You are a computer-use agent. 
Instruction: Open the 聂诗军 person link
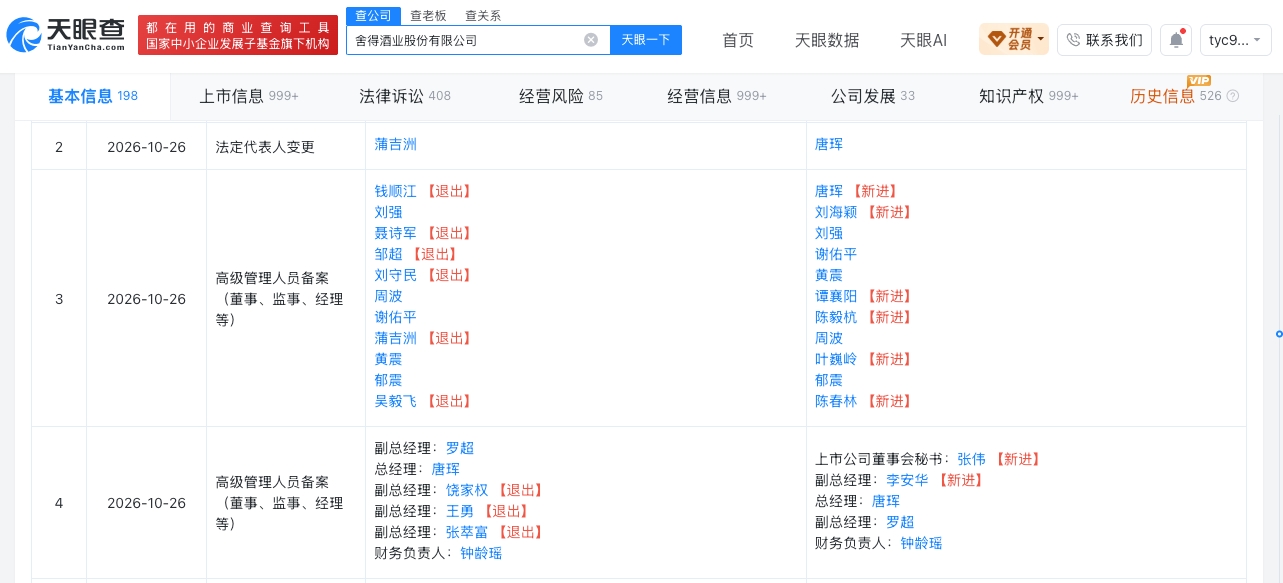pos(396,233)
